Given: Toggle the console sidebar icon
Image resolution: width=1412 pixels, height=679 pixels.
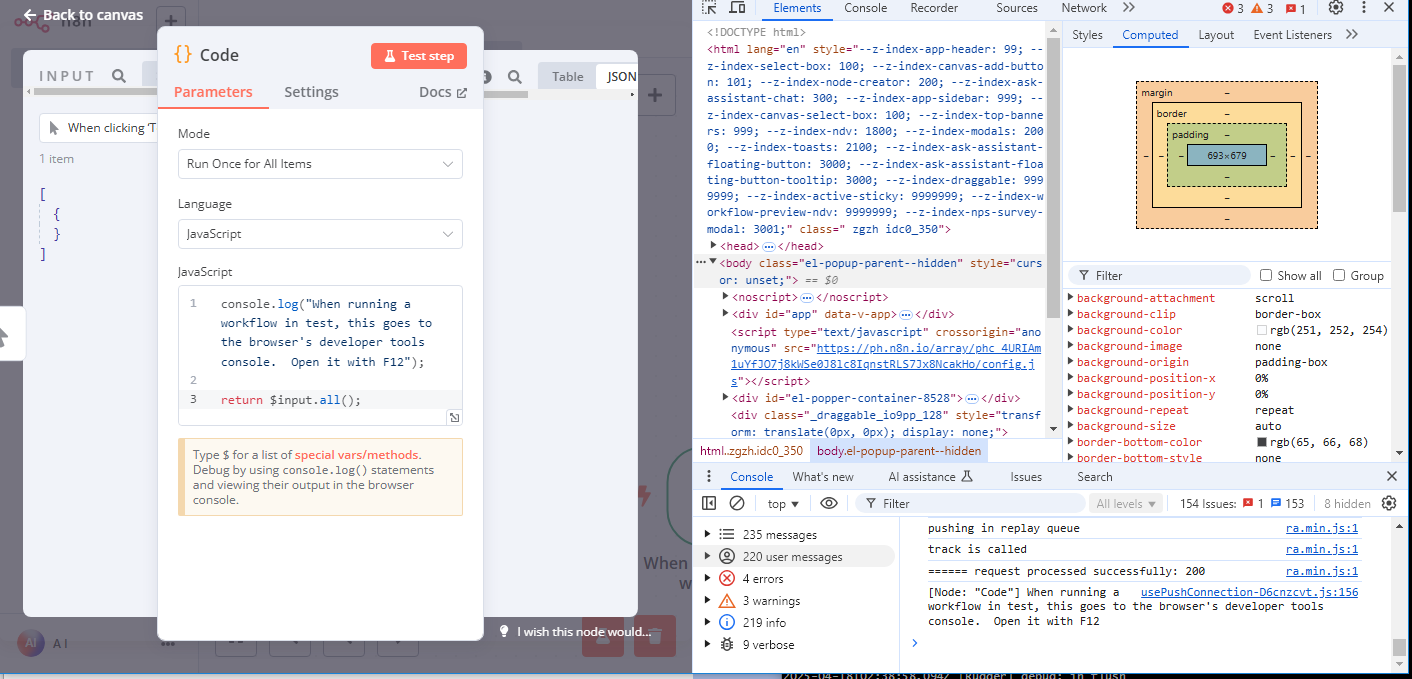Looking at the screenshot, I should (x=709, y=504).
